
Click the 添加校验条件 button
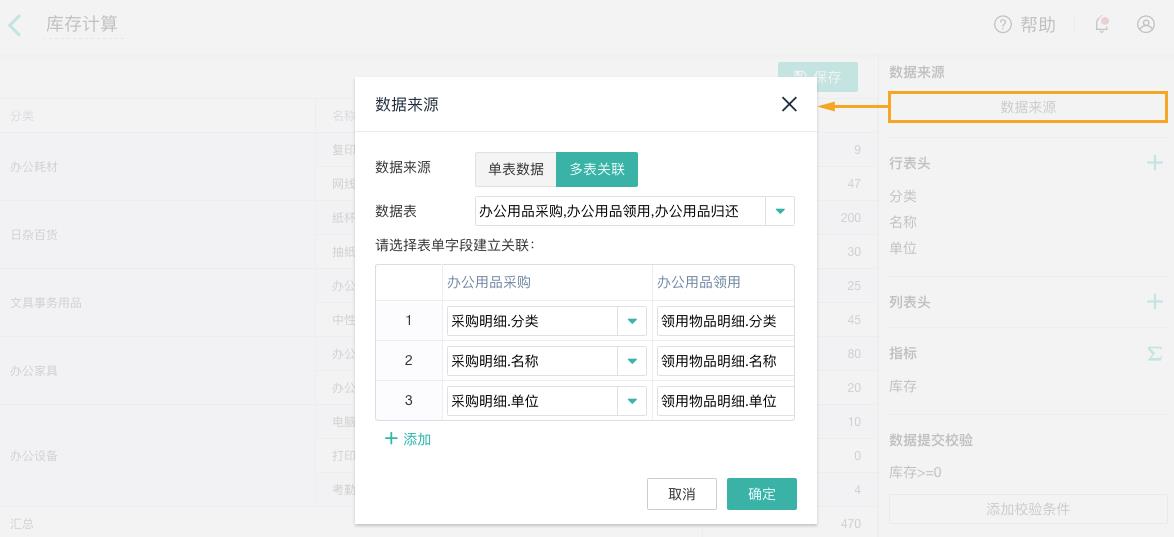[1027, 509]
